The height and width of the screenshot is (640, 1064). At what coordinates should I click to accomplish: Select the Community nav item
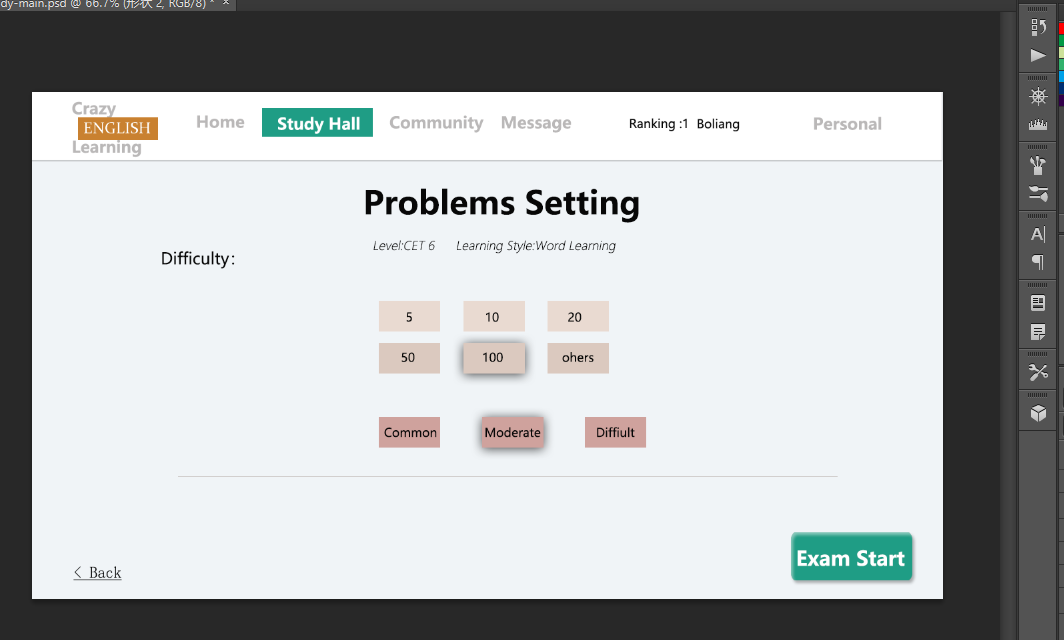tap(436, 123)
